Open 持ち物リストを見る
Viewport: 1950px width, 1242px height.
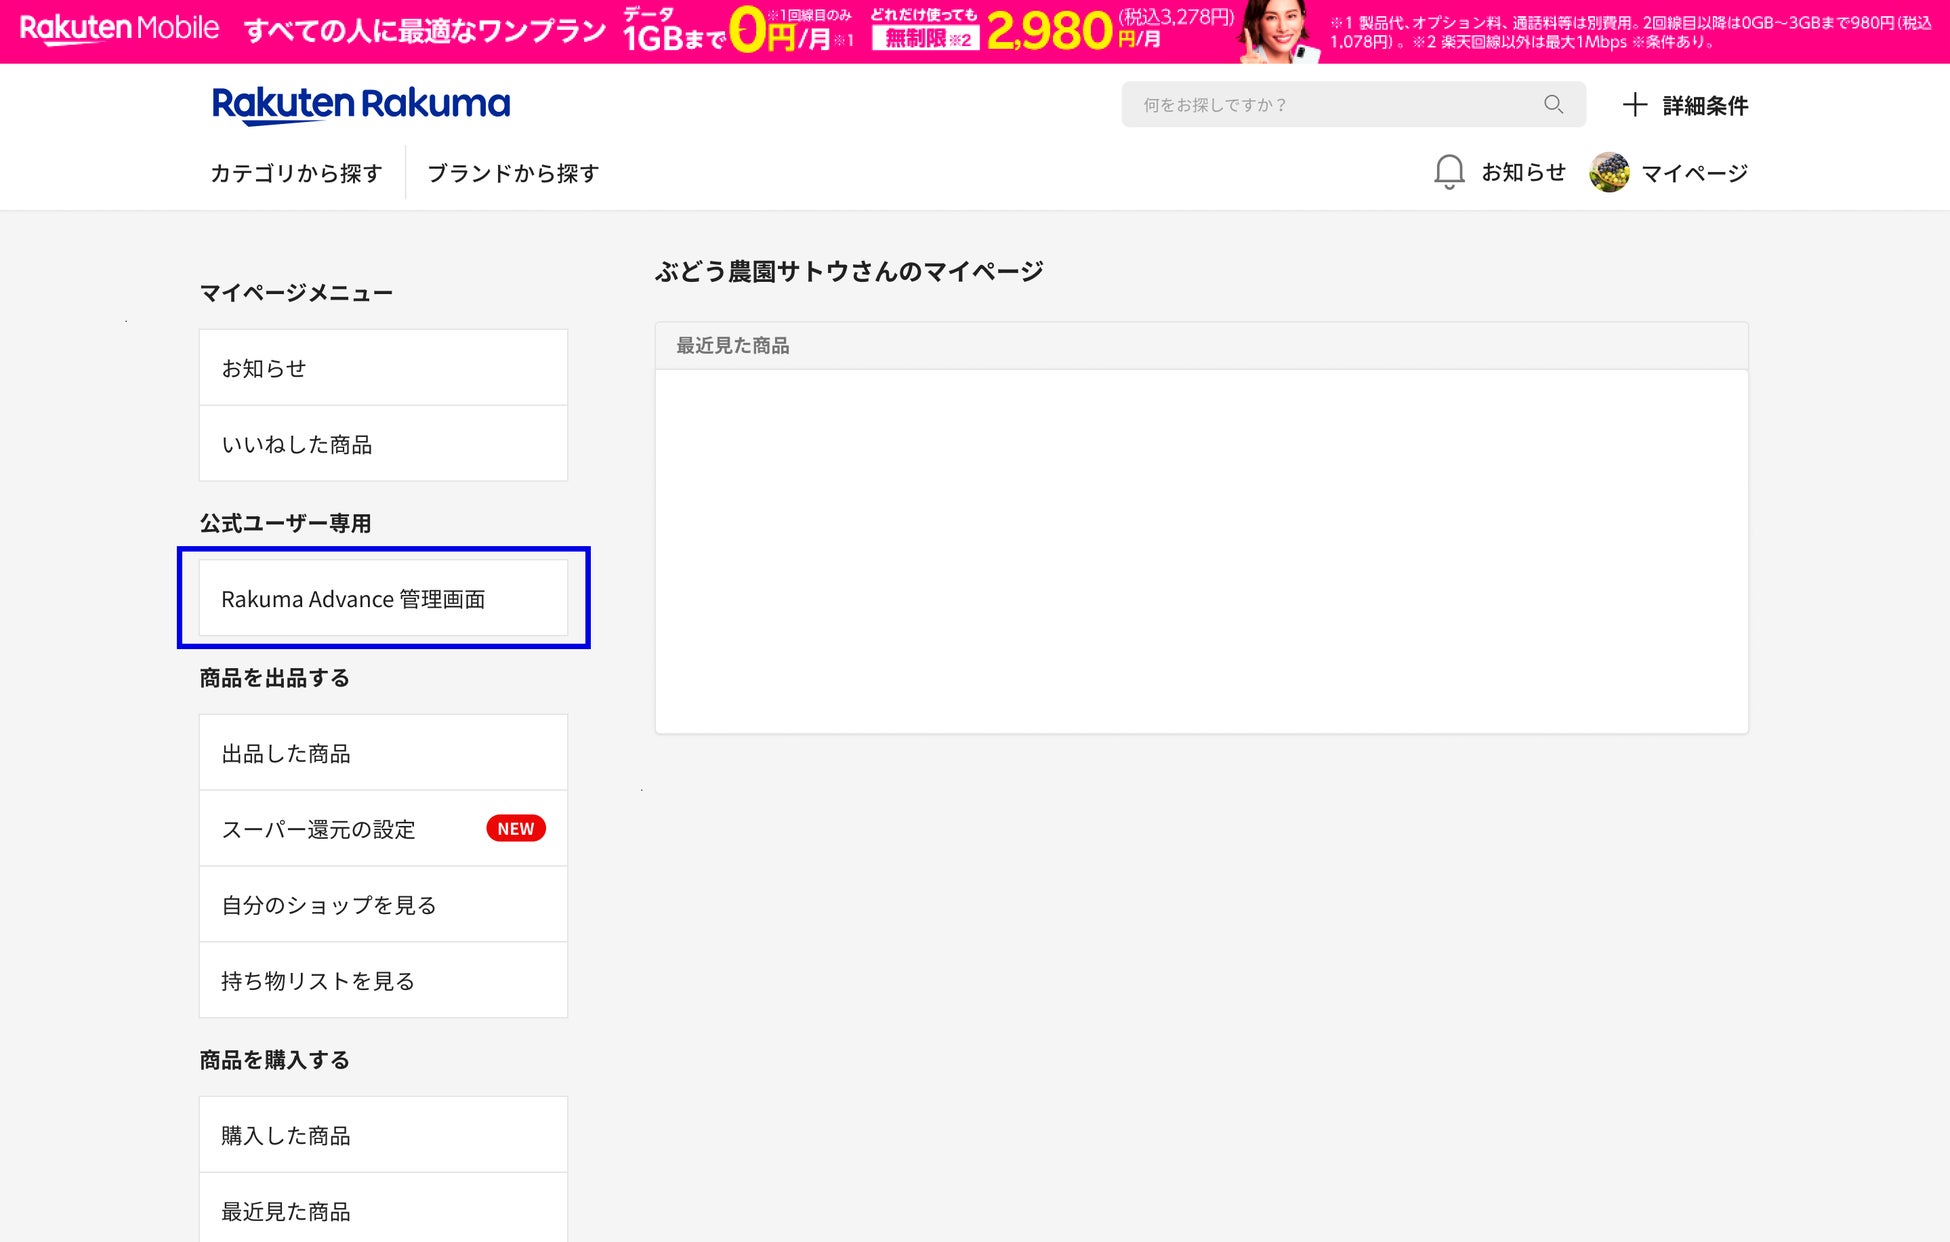click(x=383, y=981)
